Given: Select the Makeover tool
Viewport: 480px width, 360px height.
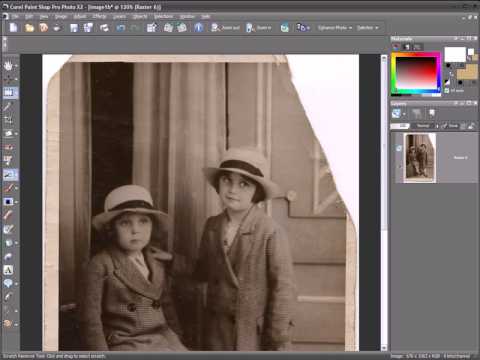Looking at the screenshot, I should (x=8, y=161).
